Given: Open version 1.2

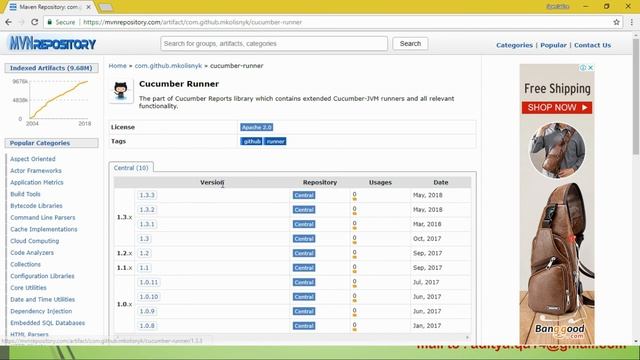Looking at the screenshot, I should point(144,253).
